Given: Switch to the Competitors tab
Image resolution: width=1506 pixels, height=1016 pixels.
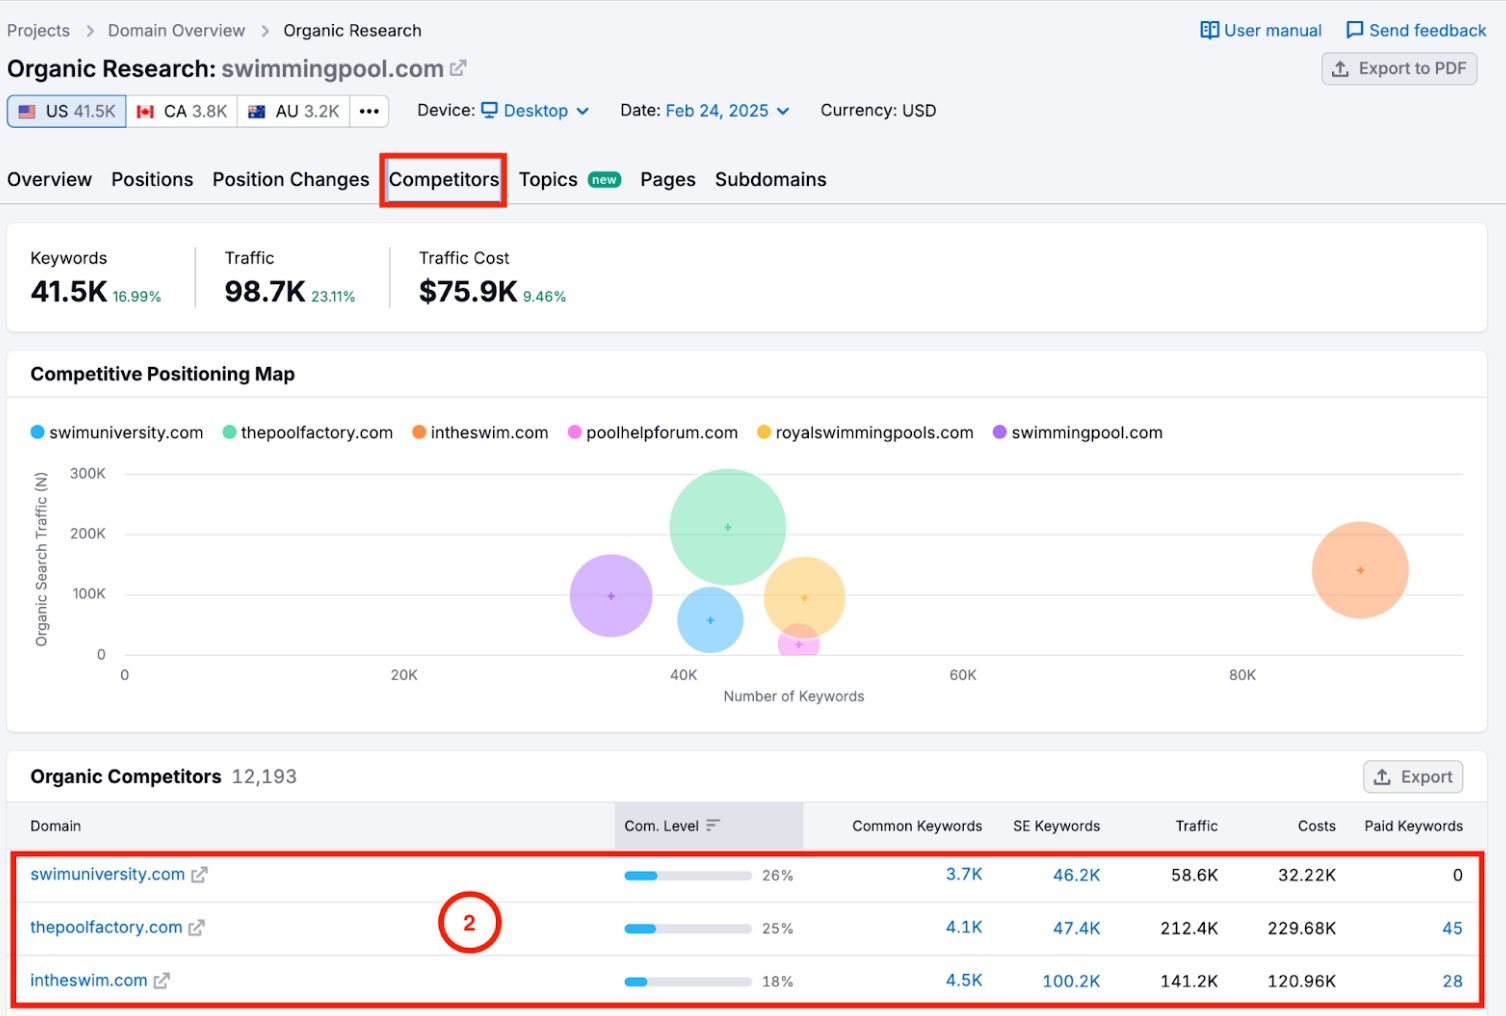Looking at the screenshot, I should (444, 180).
